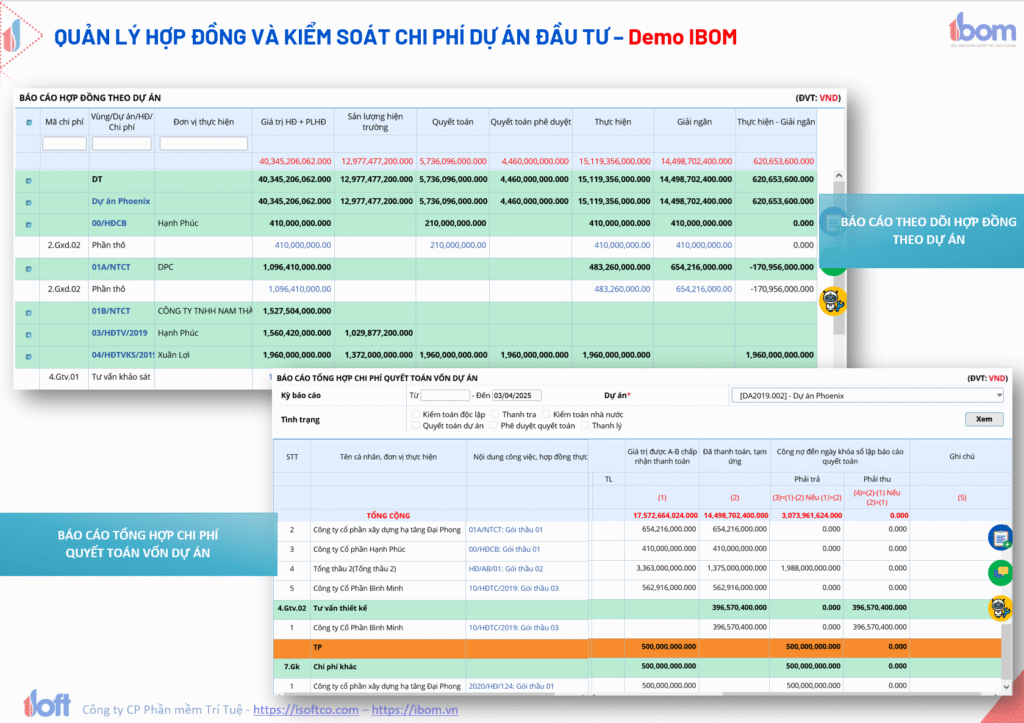1024x723 pixels.
Task: Click the robot icon beside the upper table
Action: pos(831,300)
